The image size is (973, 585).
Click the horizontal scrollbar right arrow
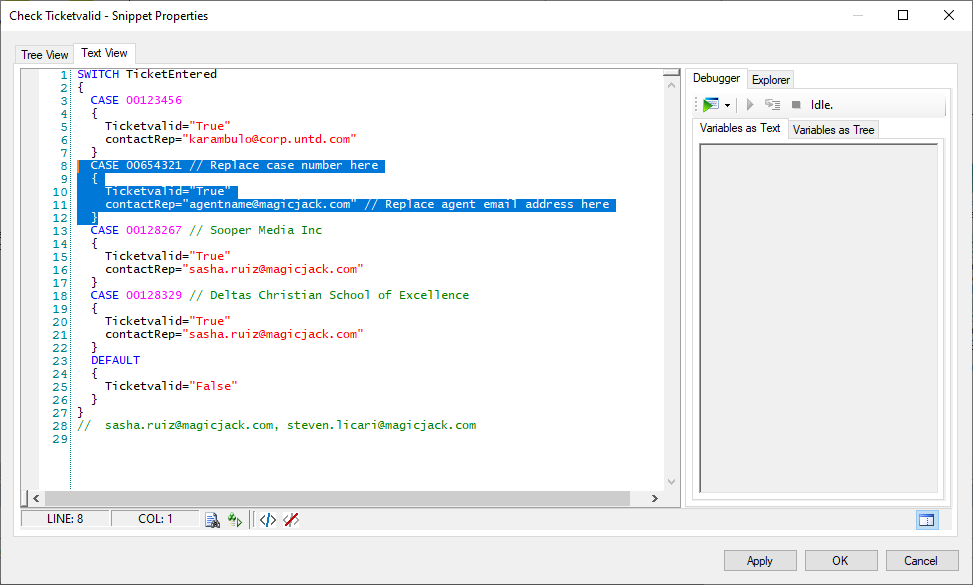point(655,498)
